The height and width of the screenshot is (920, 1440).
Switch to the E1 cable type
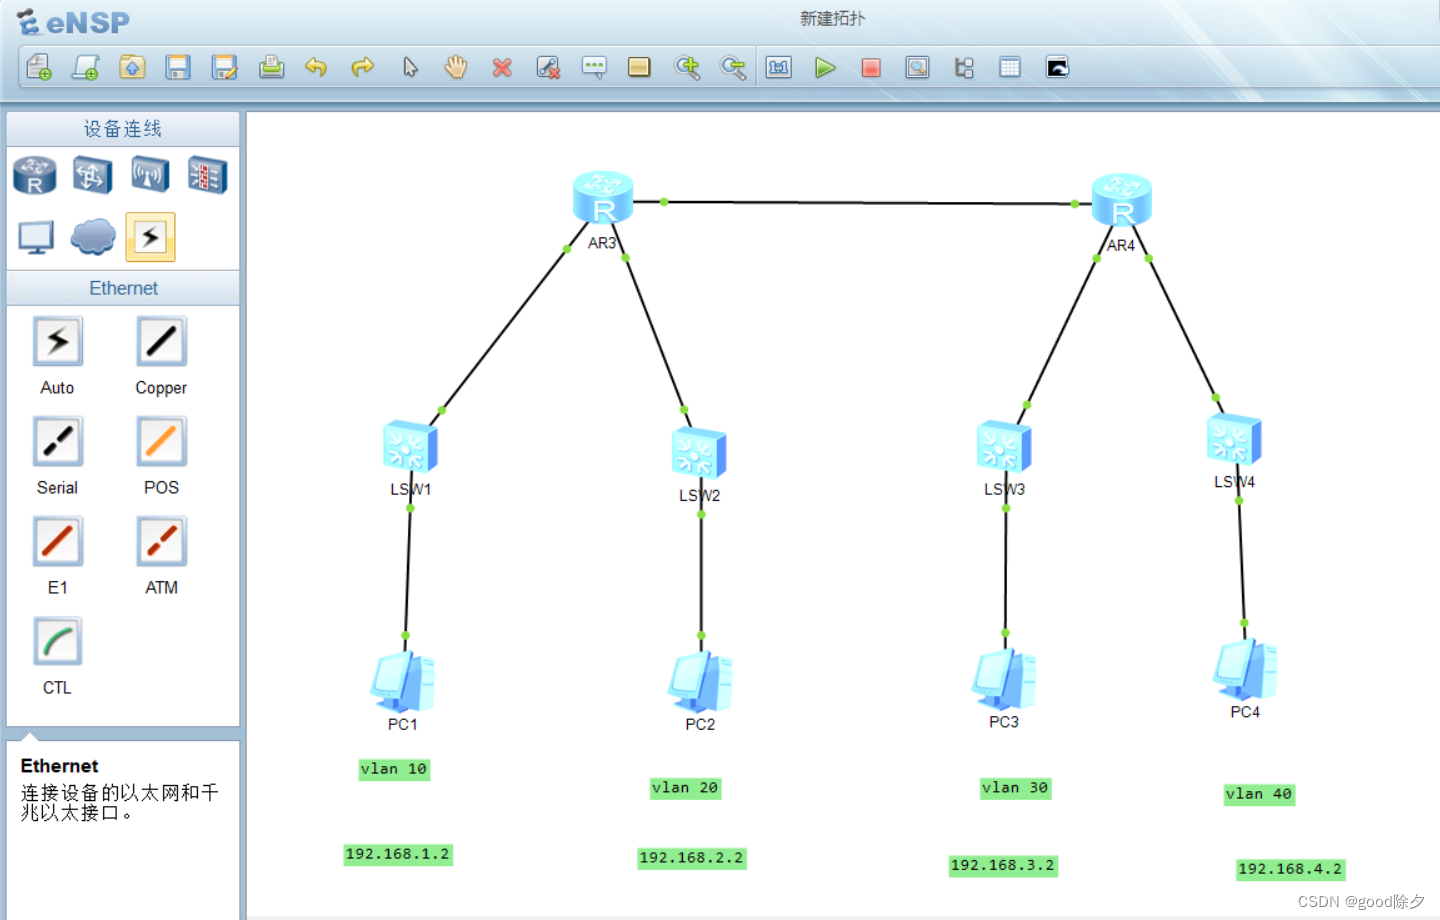(x=57, y=540)
